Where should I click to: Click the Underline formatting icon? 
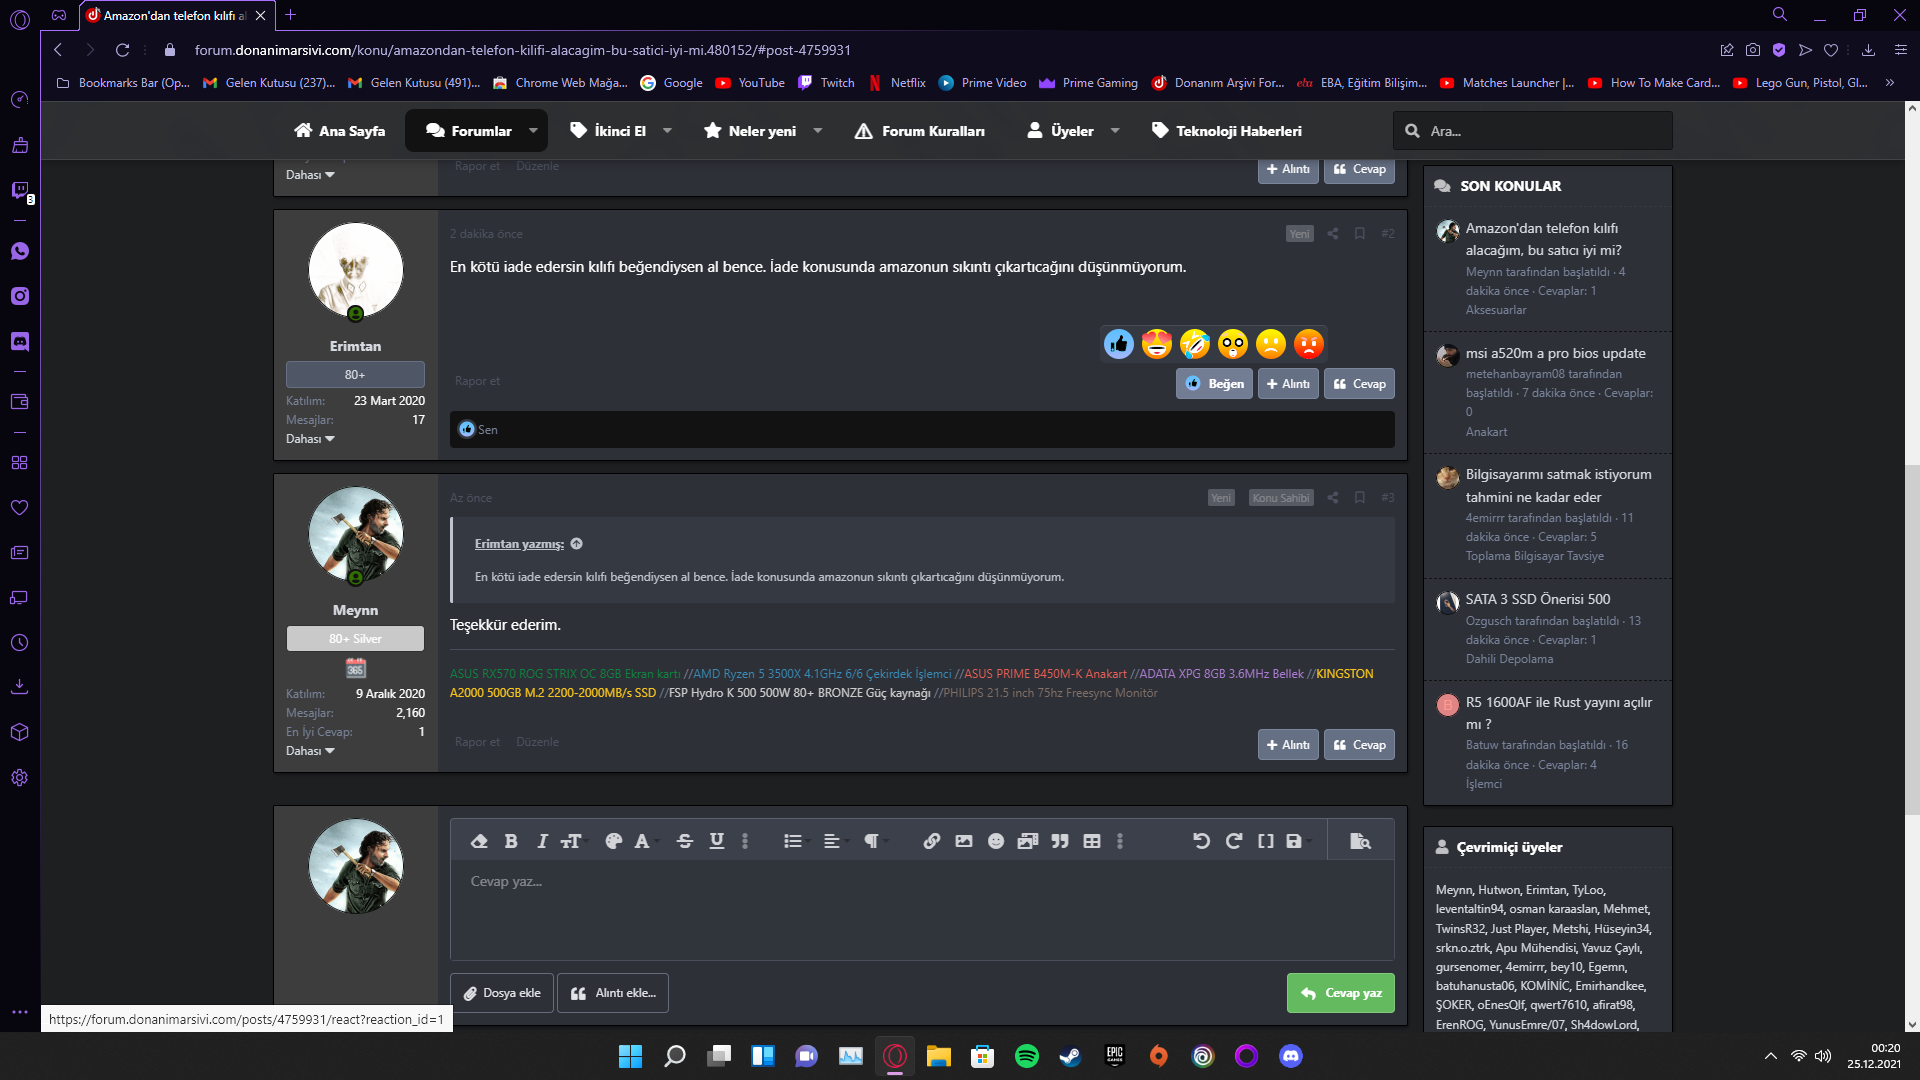[716, 841]
